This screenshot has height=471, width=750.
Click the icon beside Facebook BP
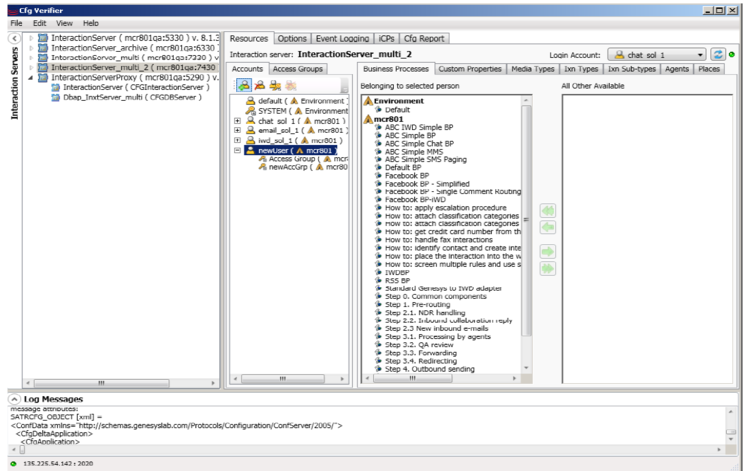pos(378,175)
